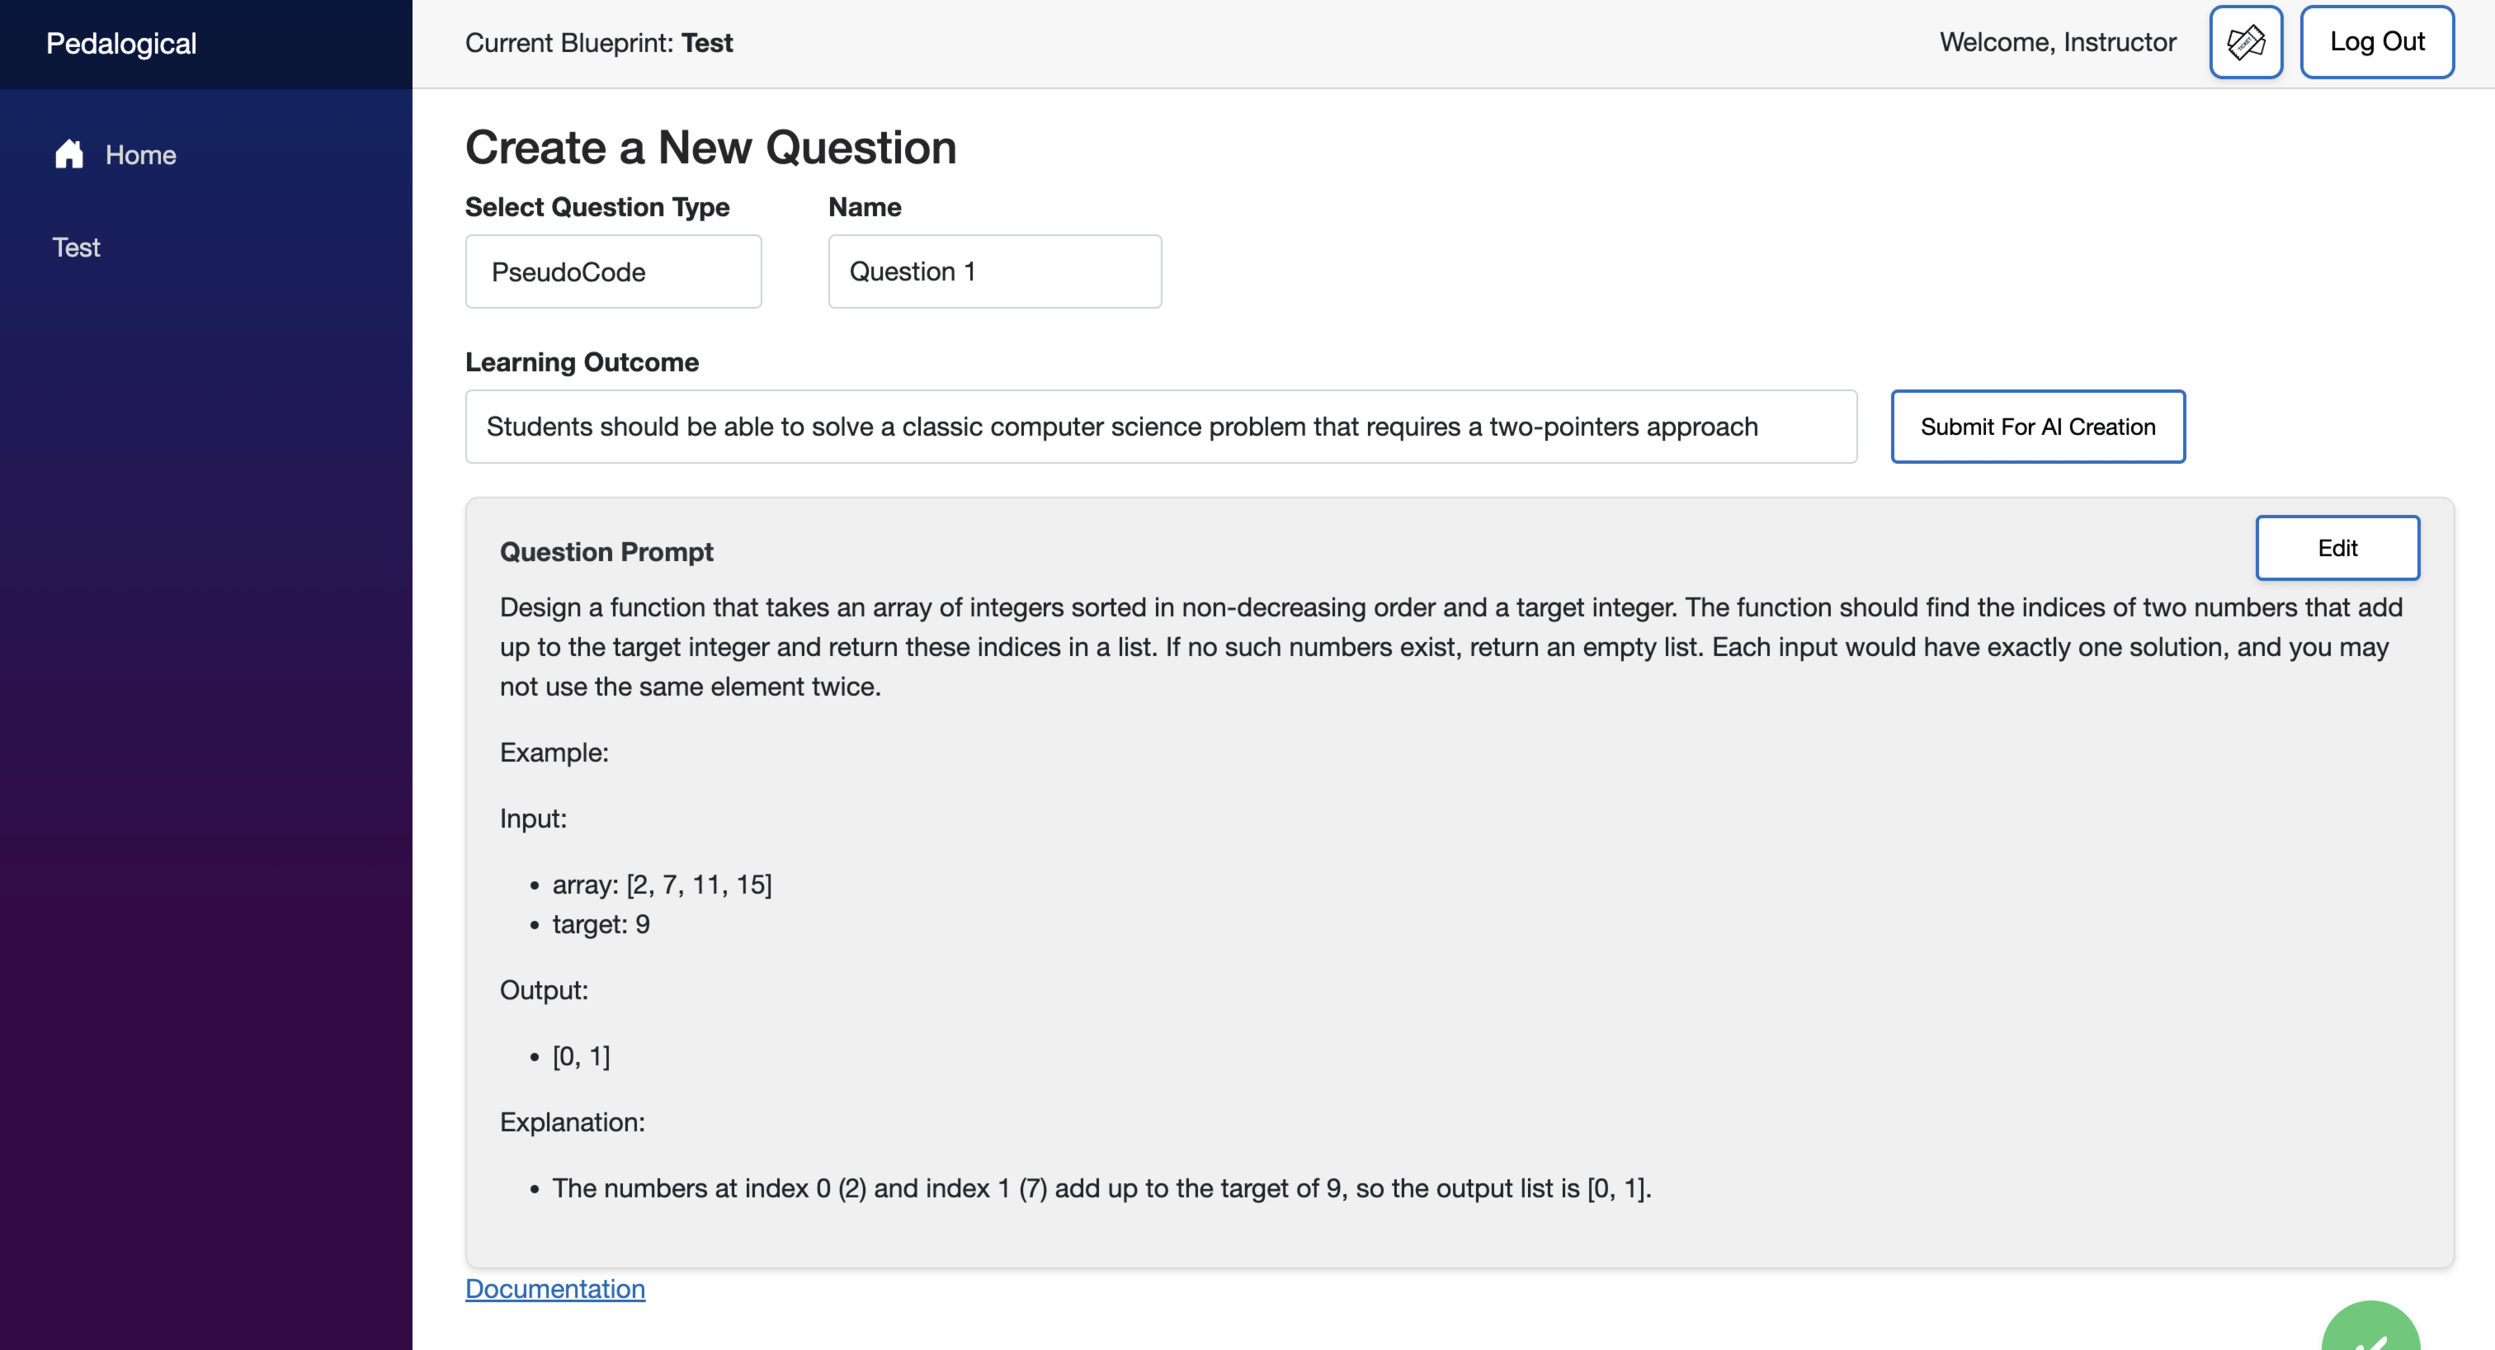Click the Select Question Type label
This screenshot has width=2495, height=1350.
[x=597, y=207]
